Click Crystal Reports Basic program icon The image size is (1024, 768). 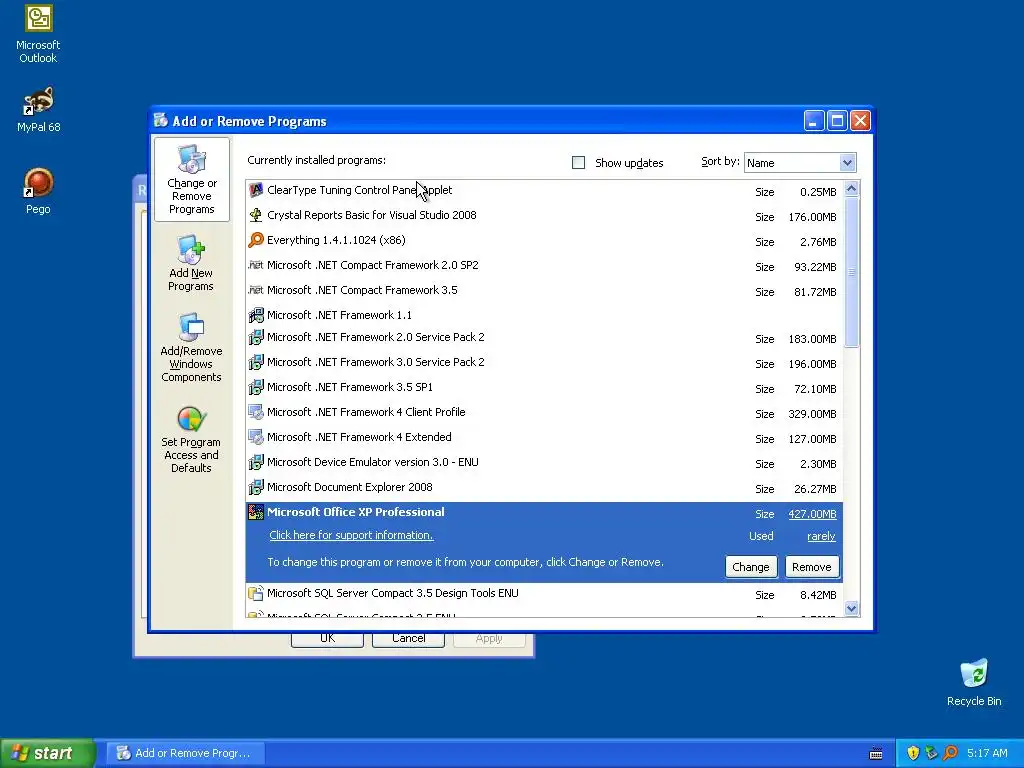(256, 215)
